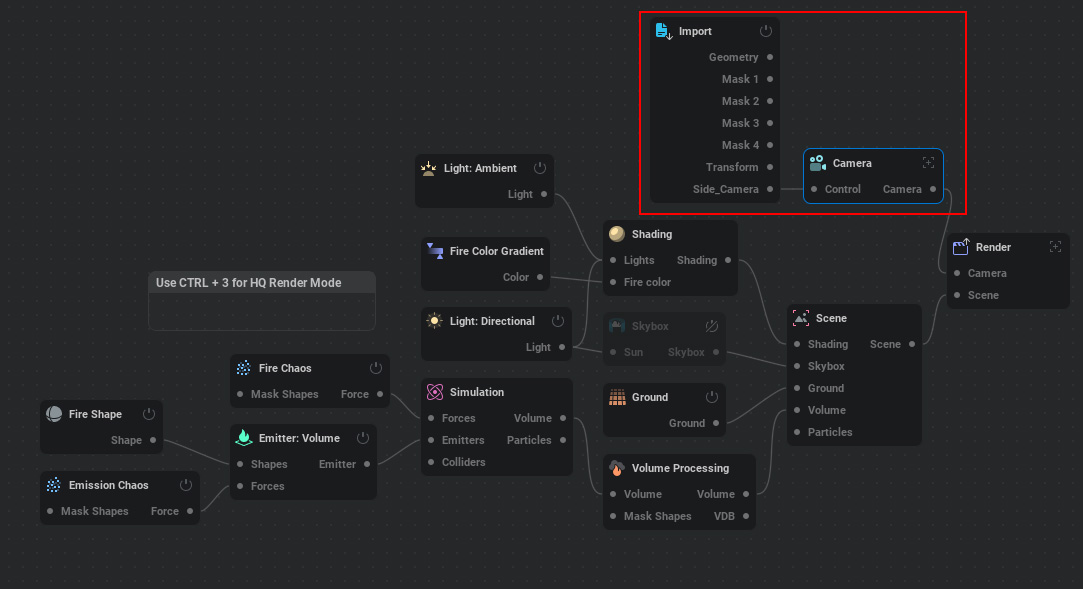Select the Render node title
This screenshot has height=589, width=1083.
click(993, 247)
